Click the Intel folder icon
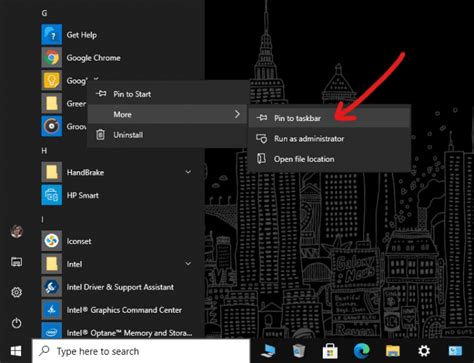The width and height of the screenshot is (474, 363). 52,264
